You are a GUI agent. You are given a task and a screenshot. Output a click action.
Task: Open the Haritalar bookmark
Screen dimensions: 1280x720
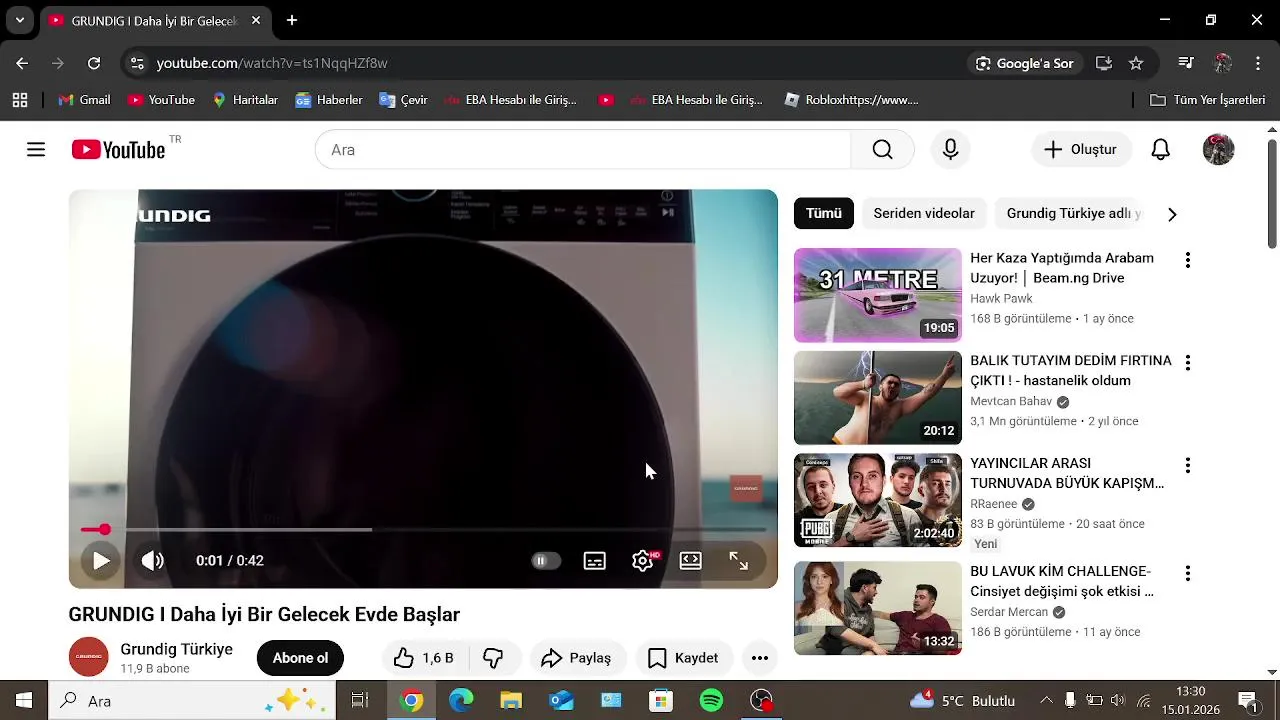(245, 100)
